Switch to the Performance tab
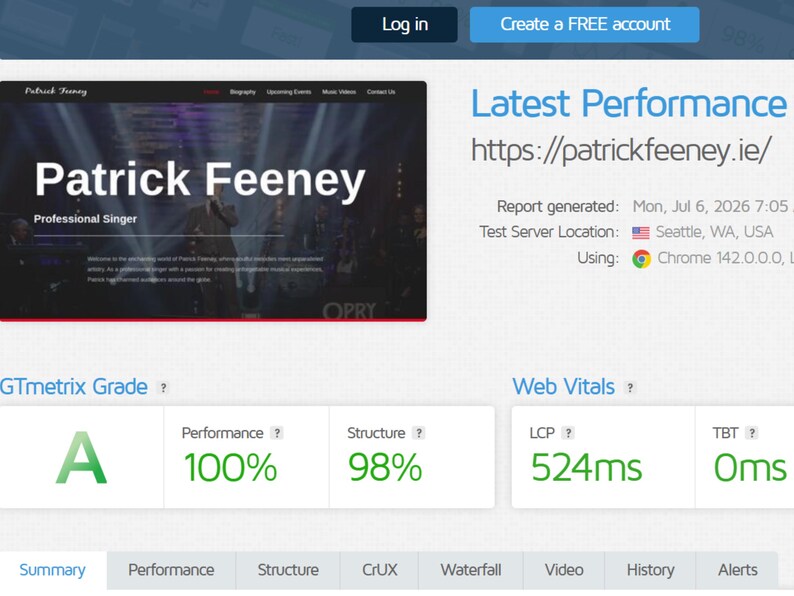Viewport: 794px width, 596px height. pyautogui.click(x=171, y=570)
